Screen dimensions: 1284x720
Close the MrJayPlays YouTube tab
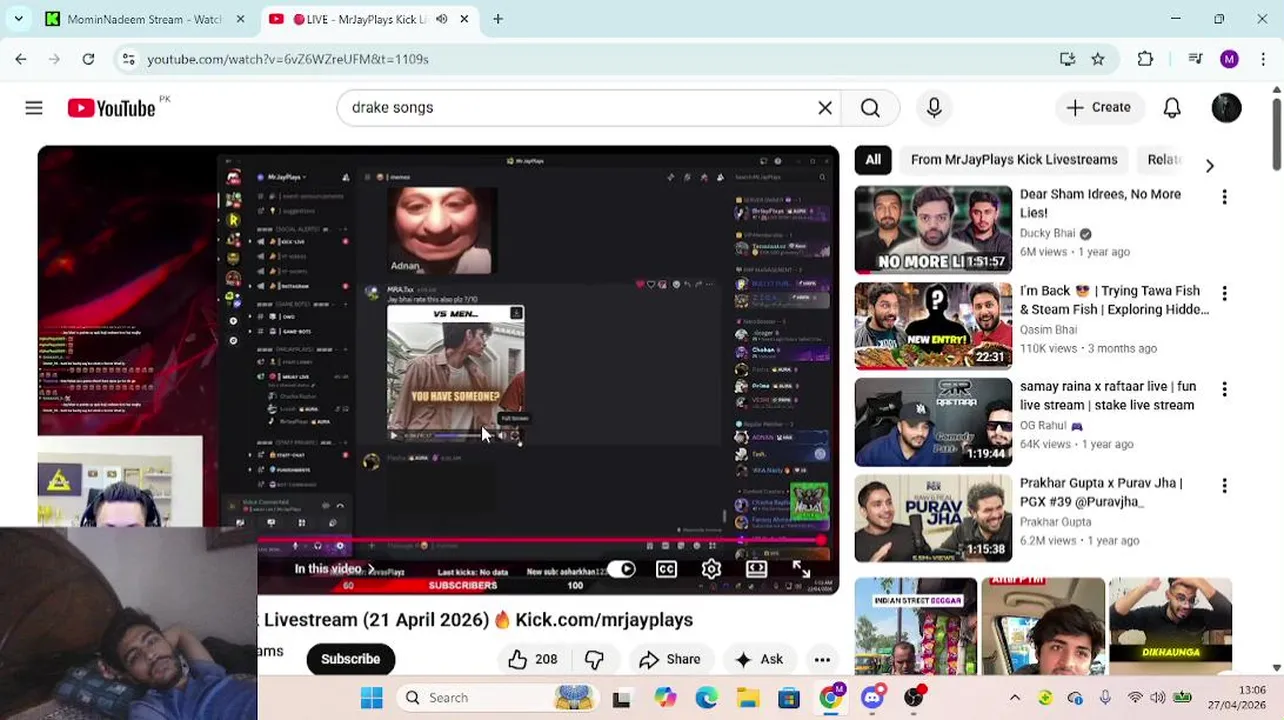[464, 19]
